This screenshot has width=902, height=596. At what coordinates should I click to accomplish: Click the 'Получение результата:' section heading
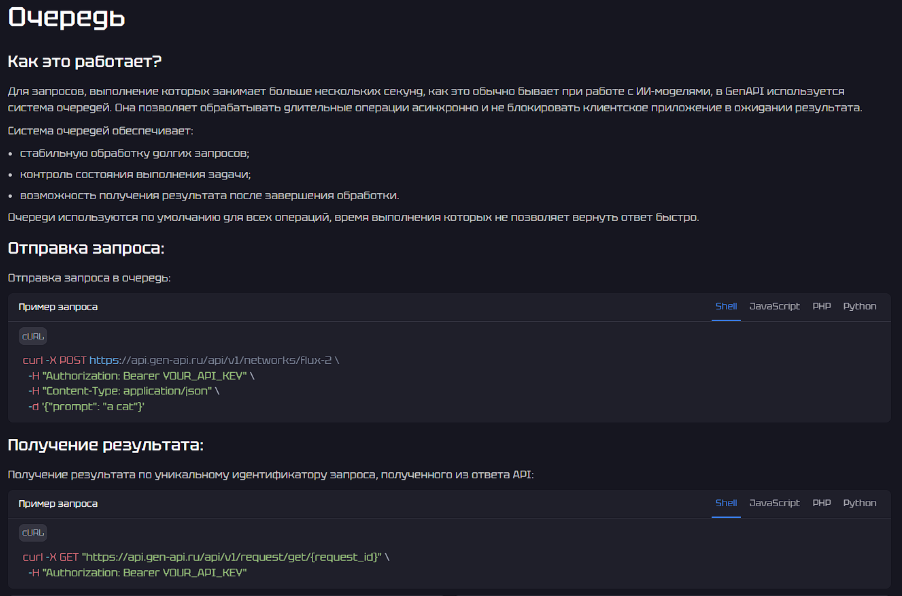[x=105, y=445]
